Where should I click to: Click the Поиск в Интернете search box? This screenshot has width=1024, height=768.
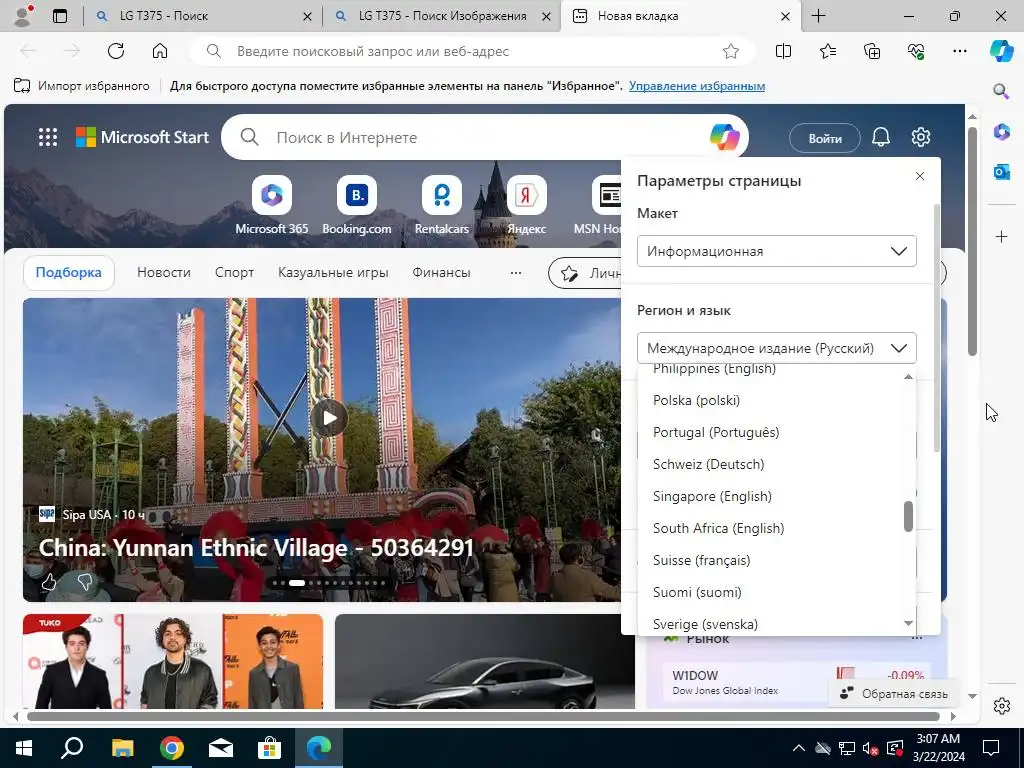(x=487, y=137)
